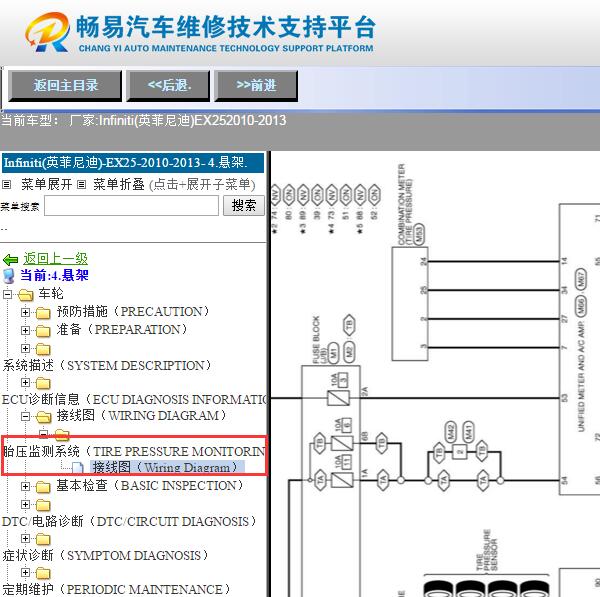Screen dimensions: 600x597
Task: Select 胎压监测系统 TIRE PRESSURE MONITORING item
Action: (x=134, y=451)
